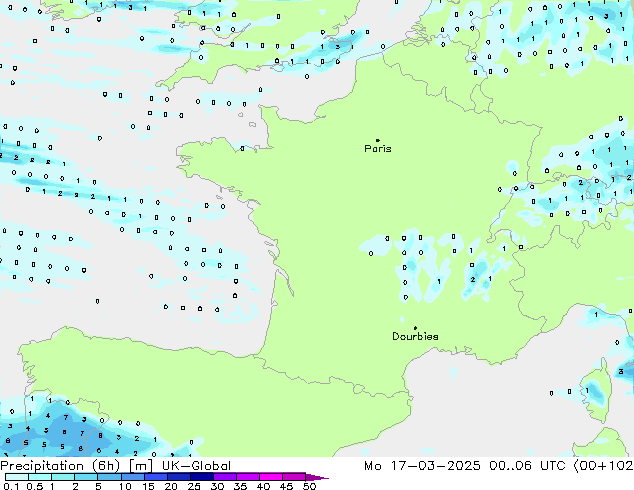This screenshot has width=634, height=490.
Task: Click the legend value '45'
Action: pos(286,486)
